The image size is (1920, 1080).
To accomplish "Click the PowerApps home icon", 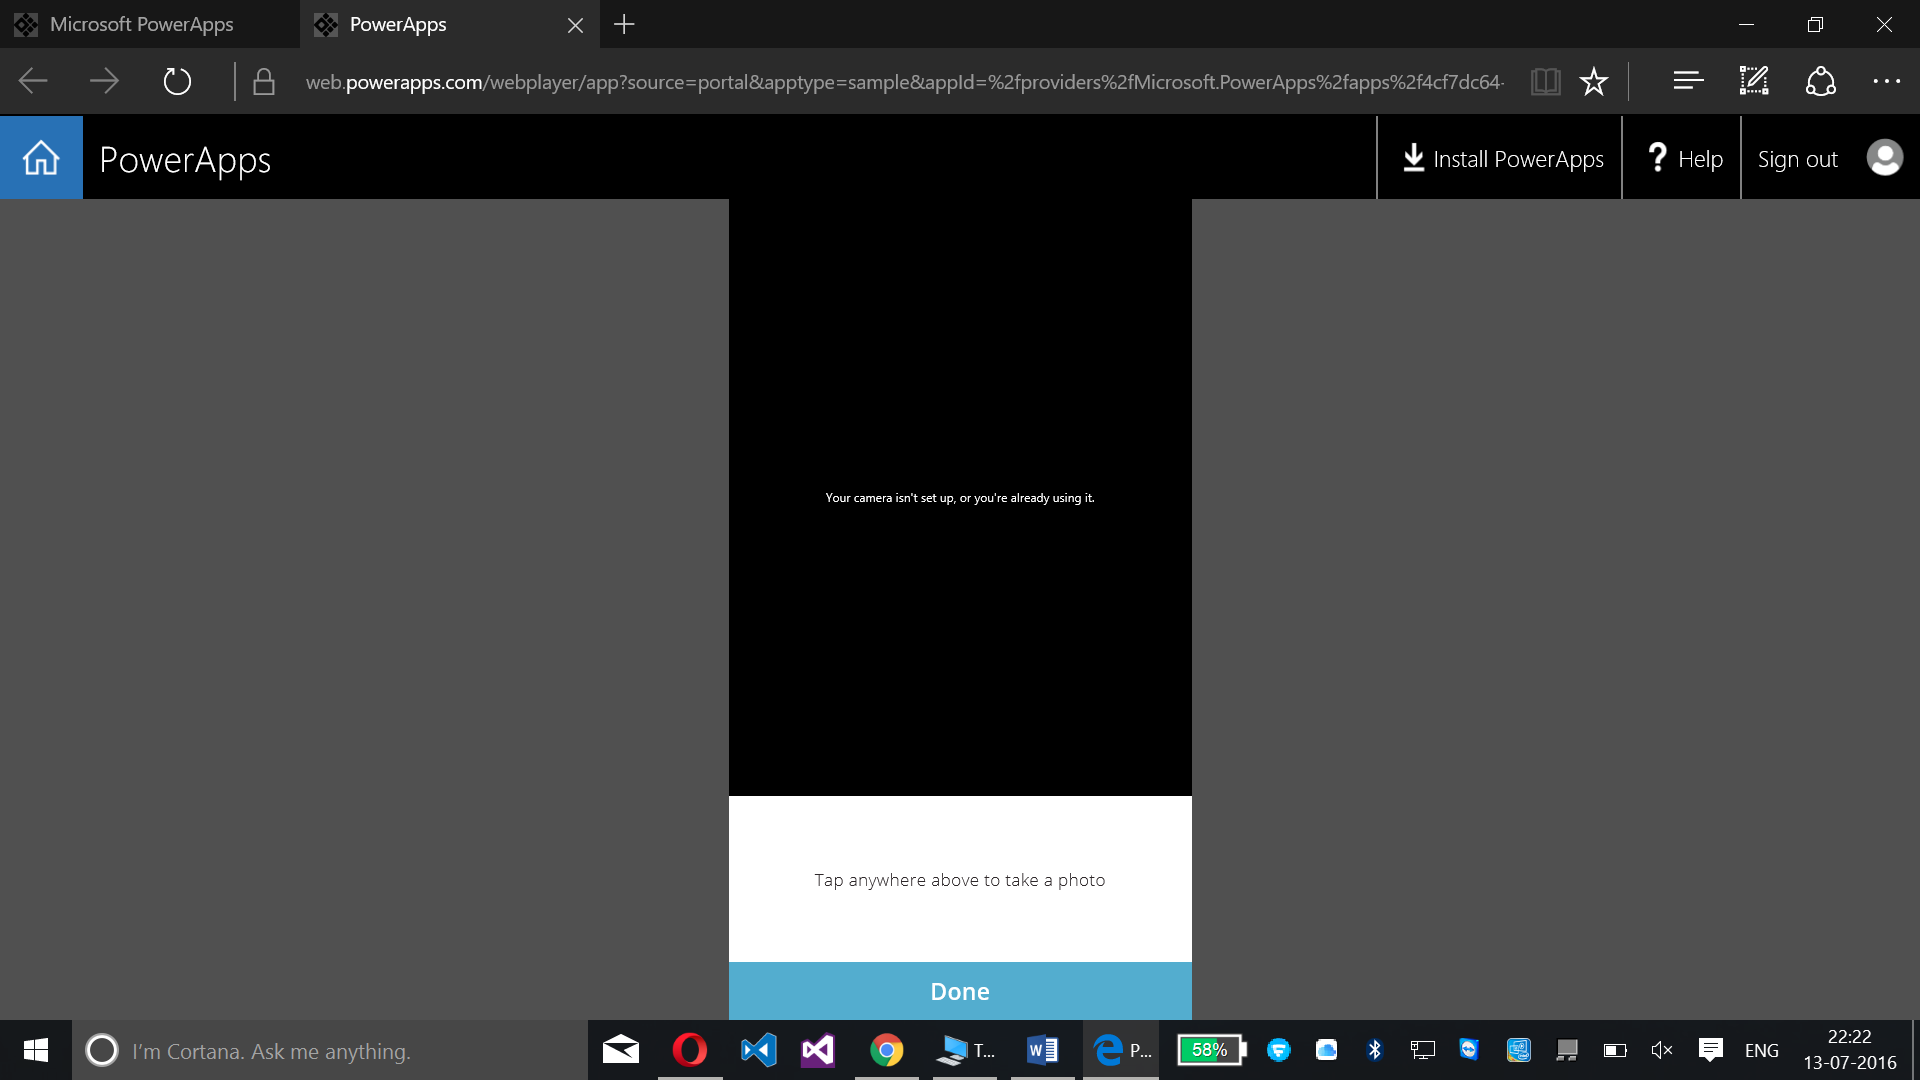I will [x=41, y=158].
